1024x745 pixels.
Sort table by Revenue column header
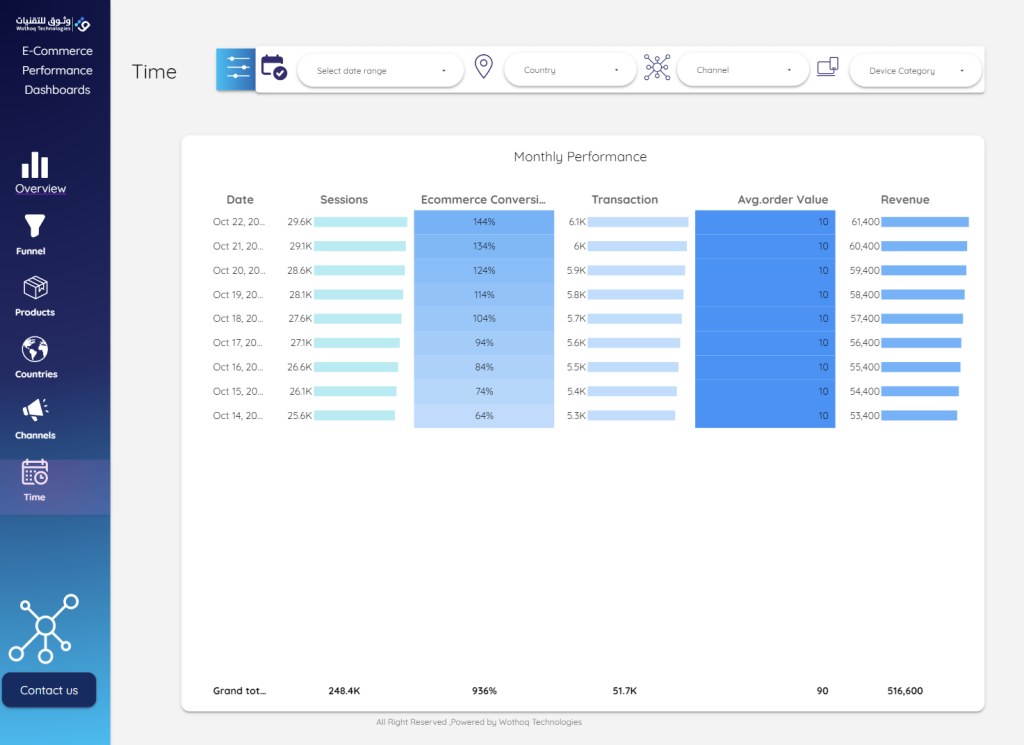click(905, 200)
